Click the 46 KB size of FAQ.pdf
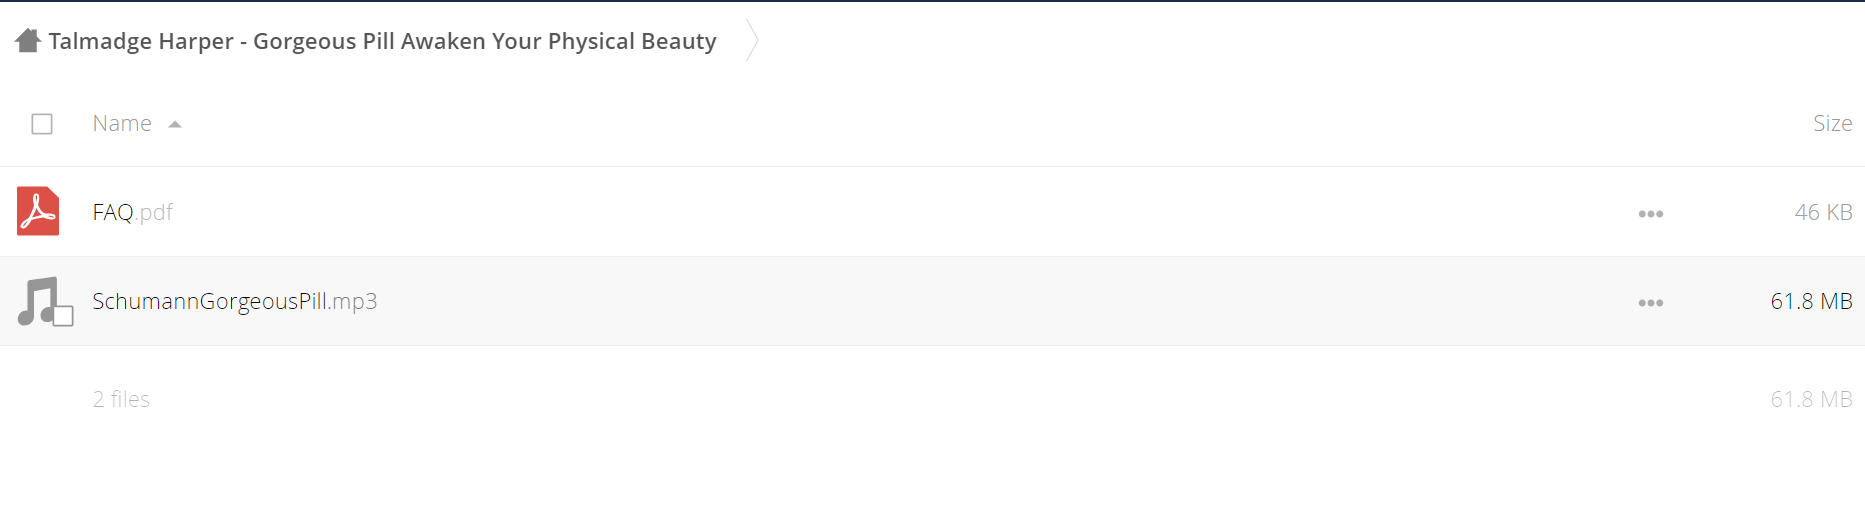The width and height of the screenshot is (1865, 514). (1823, 212)
